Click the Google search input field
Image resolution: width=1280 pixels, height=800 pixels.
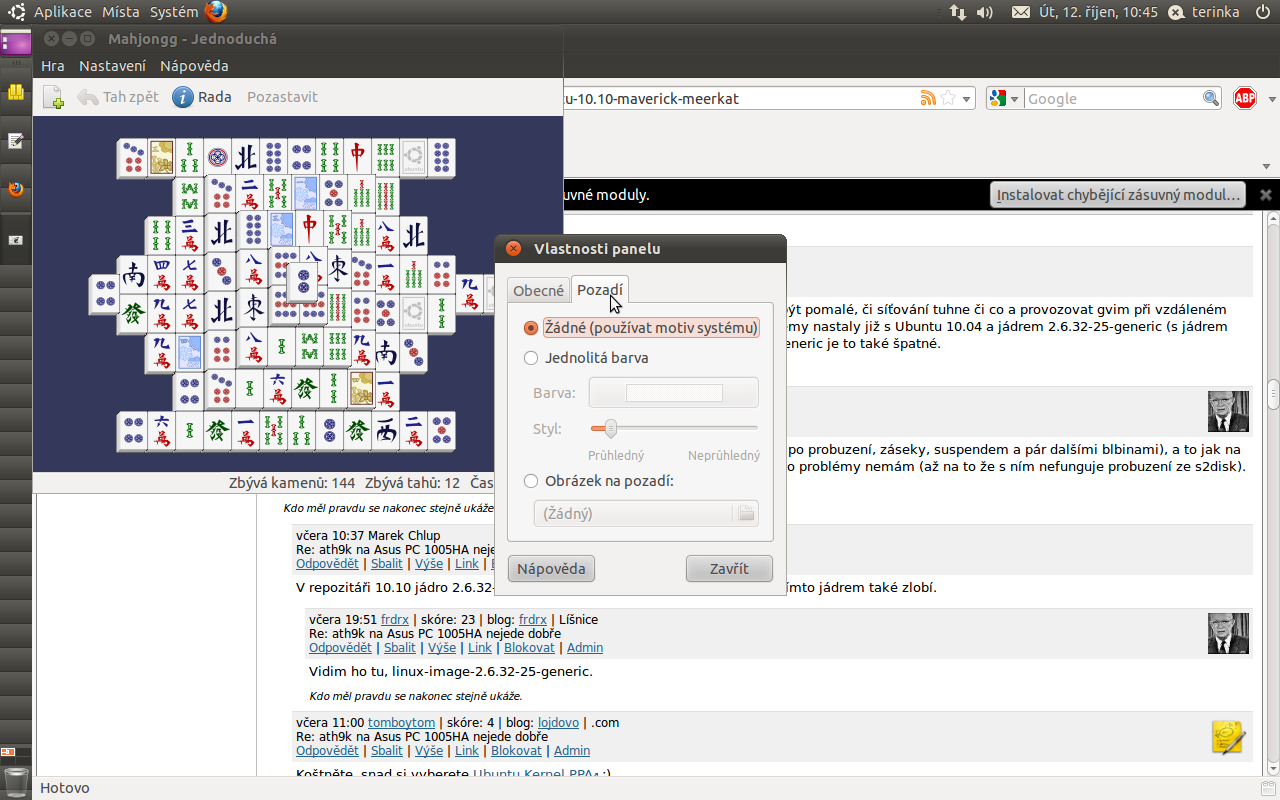tap(1112, 98)
